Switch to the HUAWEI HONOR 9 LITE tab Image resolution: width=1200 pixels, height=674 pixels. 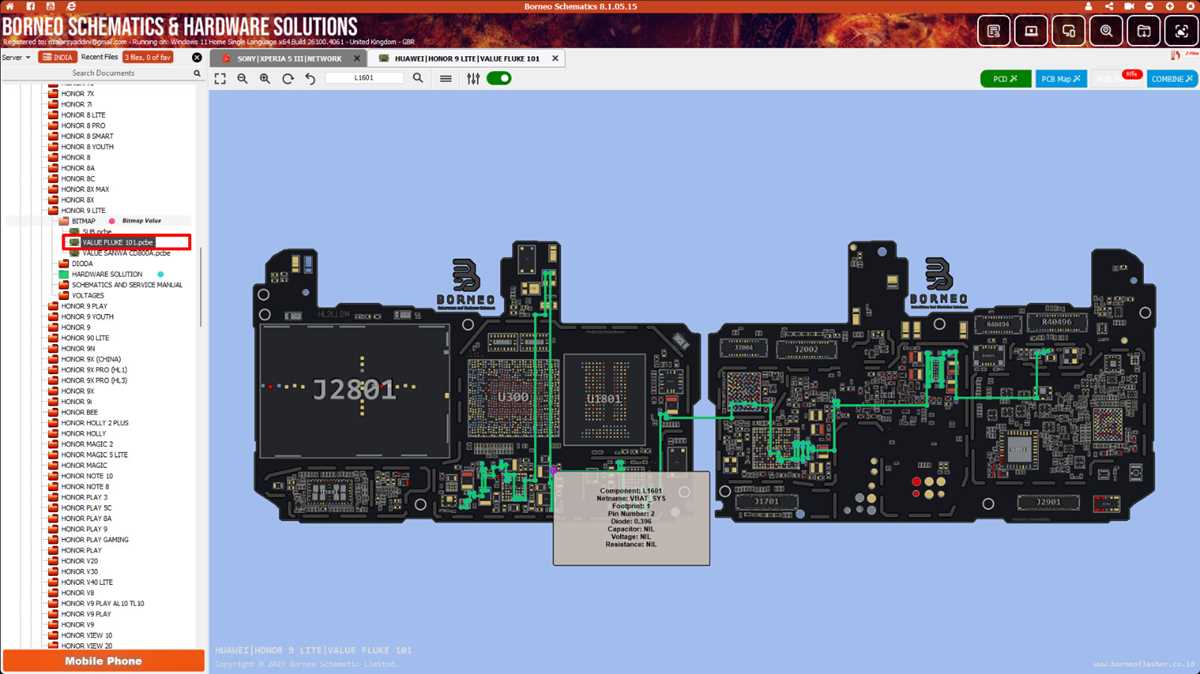point(466,58)
